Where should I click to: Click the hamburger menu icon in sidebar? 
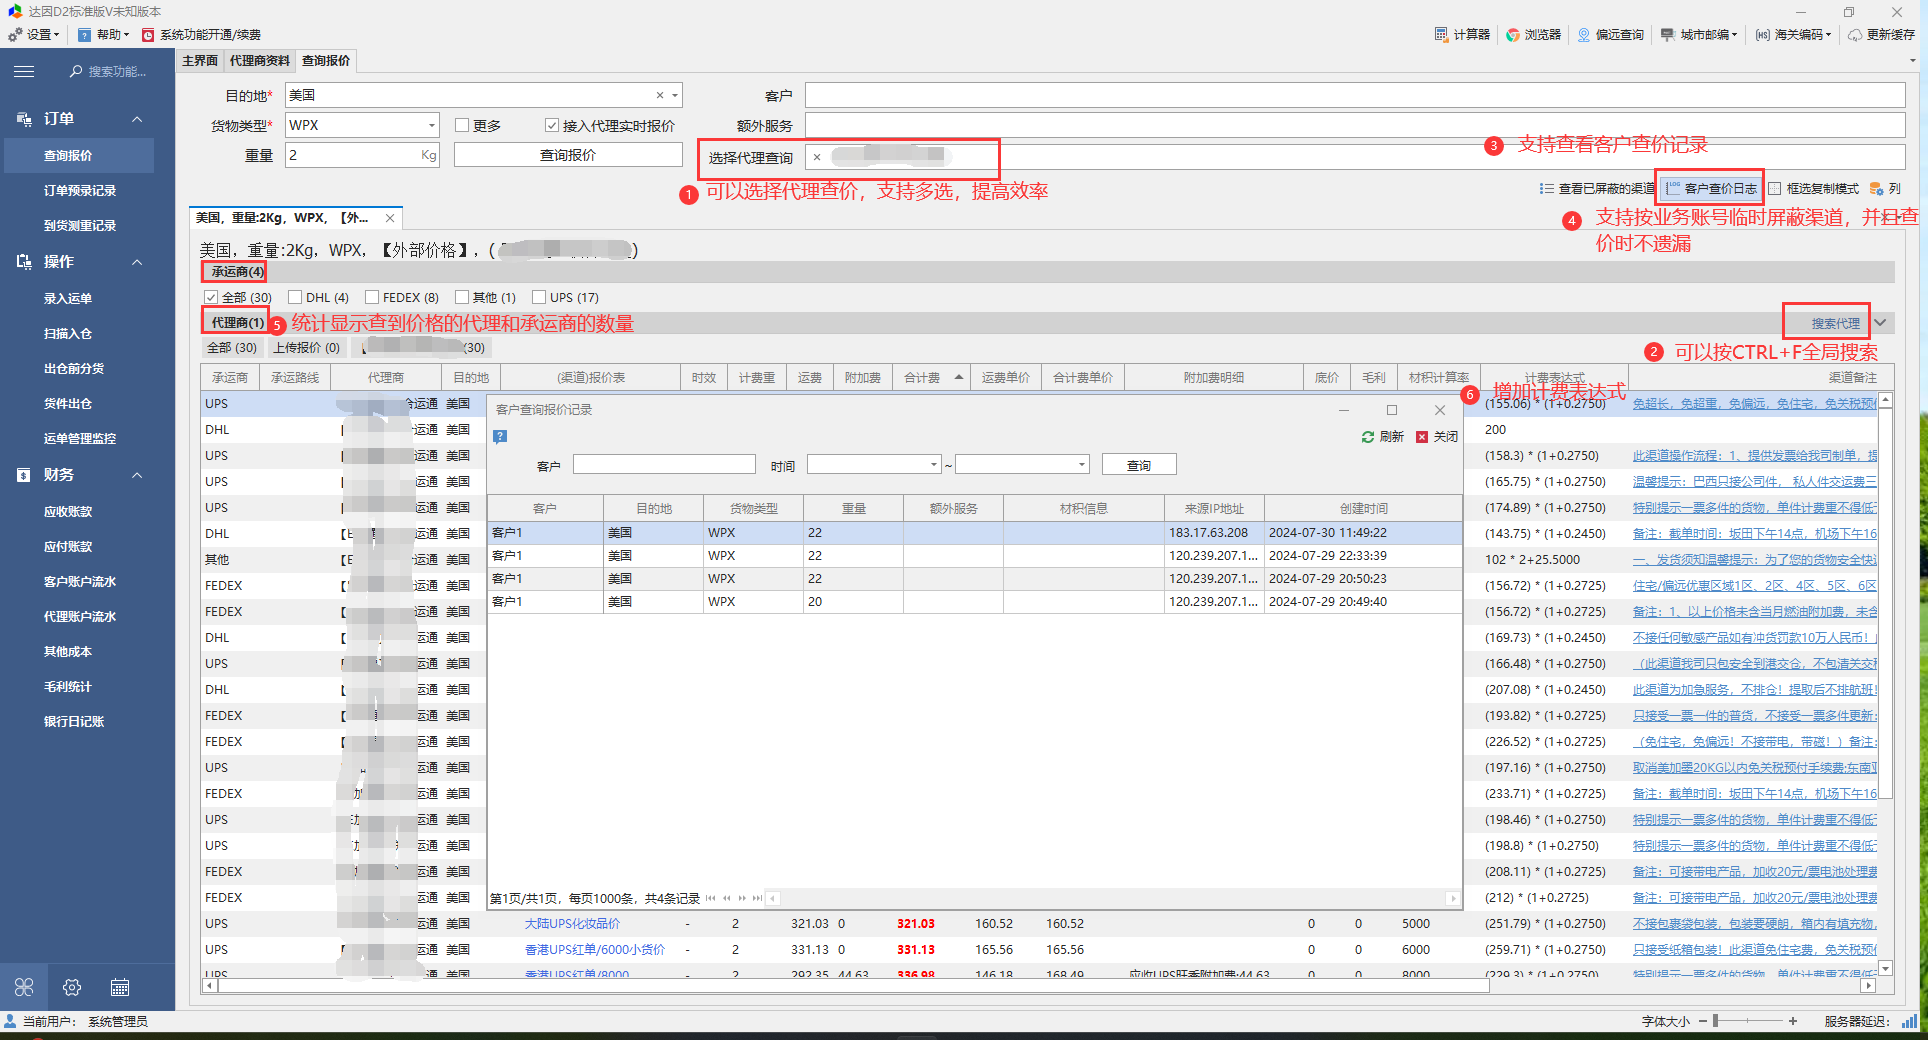tap(24, 71)
